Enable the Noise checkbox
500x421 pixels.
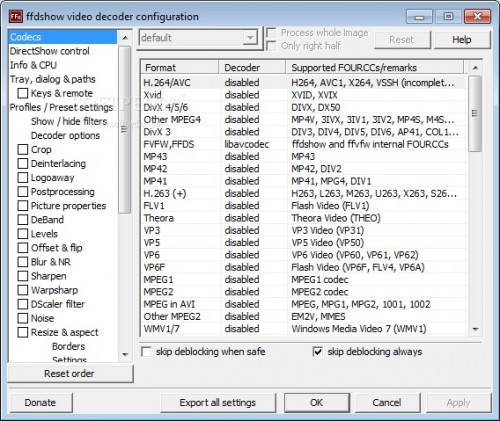point(23,318)
